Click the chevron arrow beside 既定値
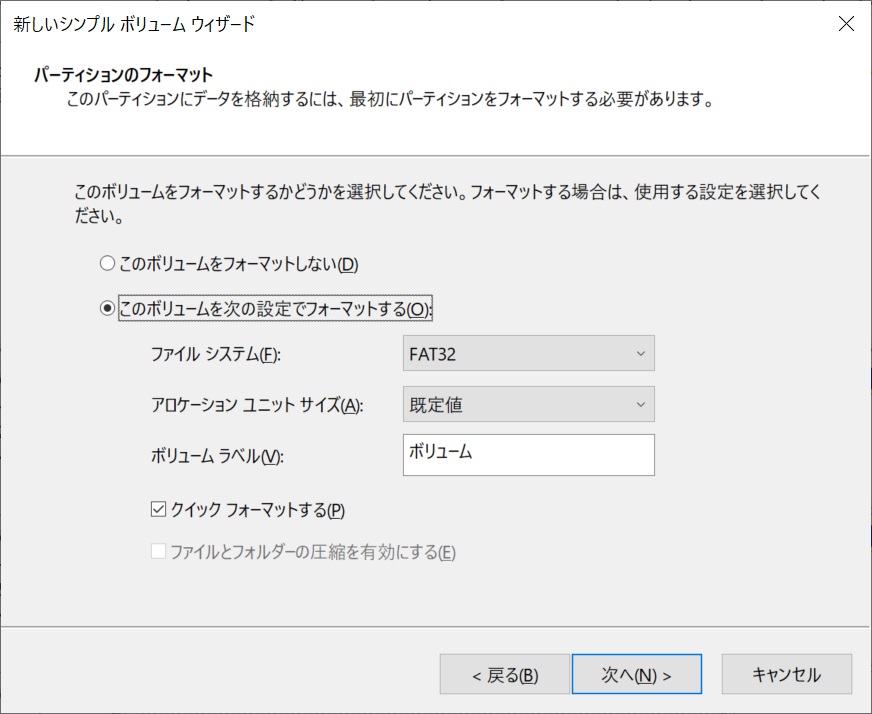This screenshot has height=714, width=872. click(641, 404)
